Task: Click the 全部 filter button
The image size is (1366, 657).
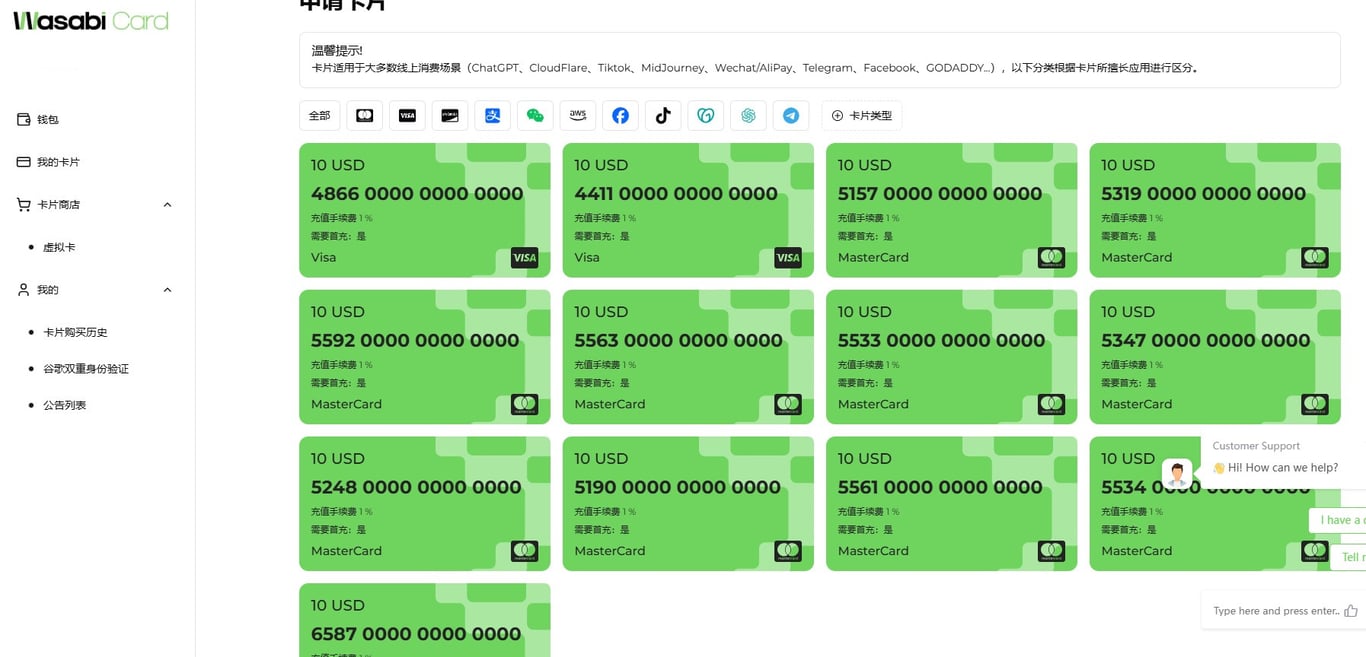Action: (320, 116)
